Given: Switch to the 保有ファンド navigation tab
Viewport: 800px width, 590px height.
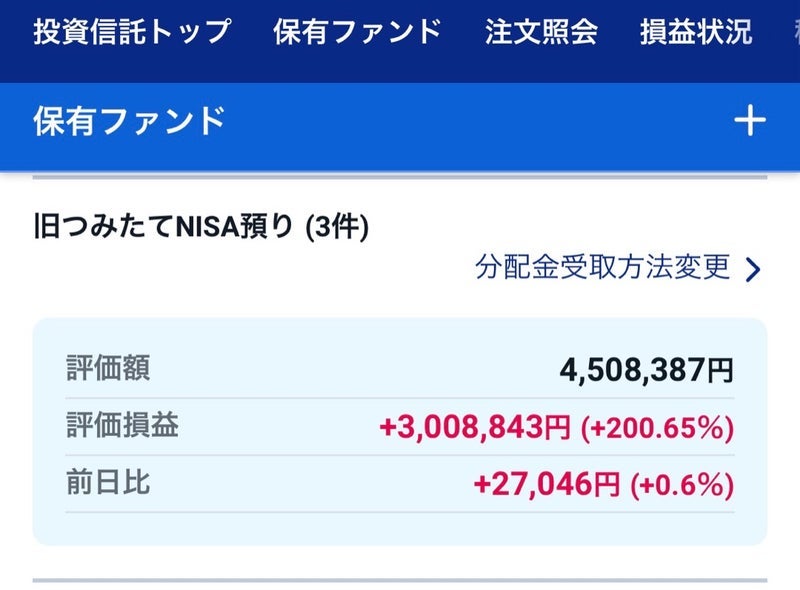Looking at the screenshot, I should click(358, 32).
